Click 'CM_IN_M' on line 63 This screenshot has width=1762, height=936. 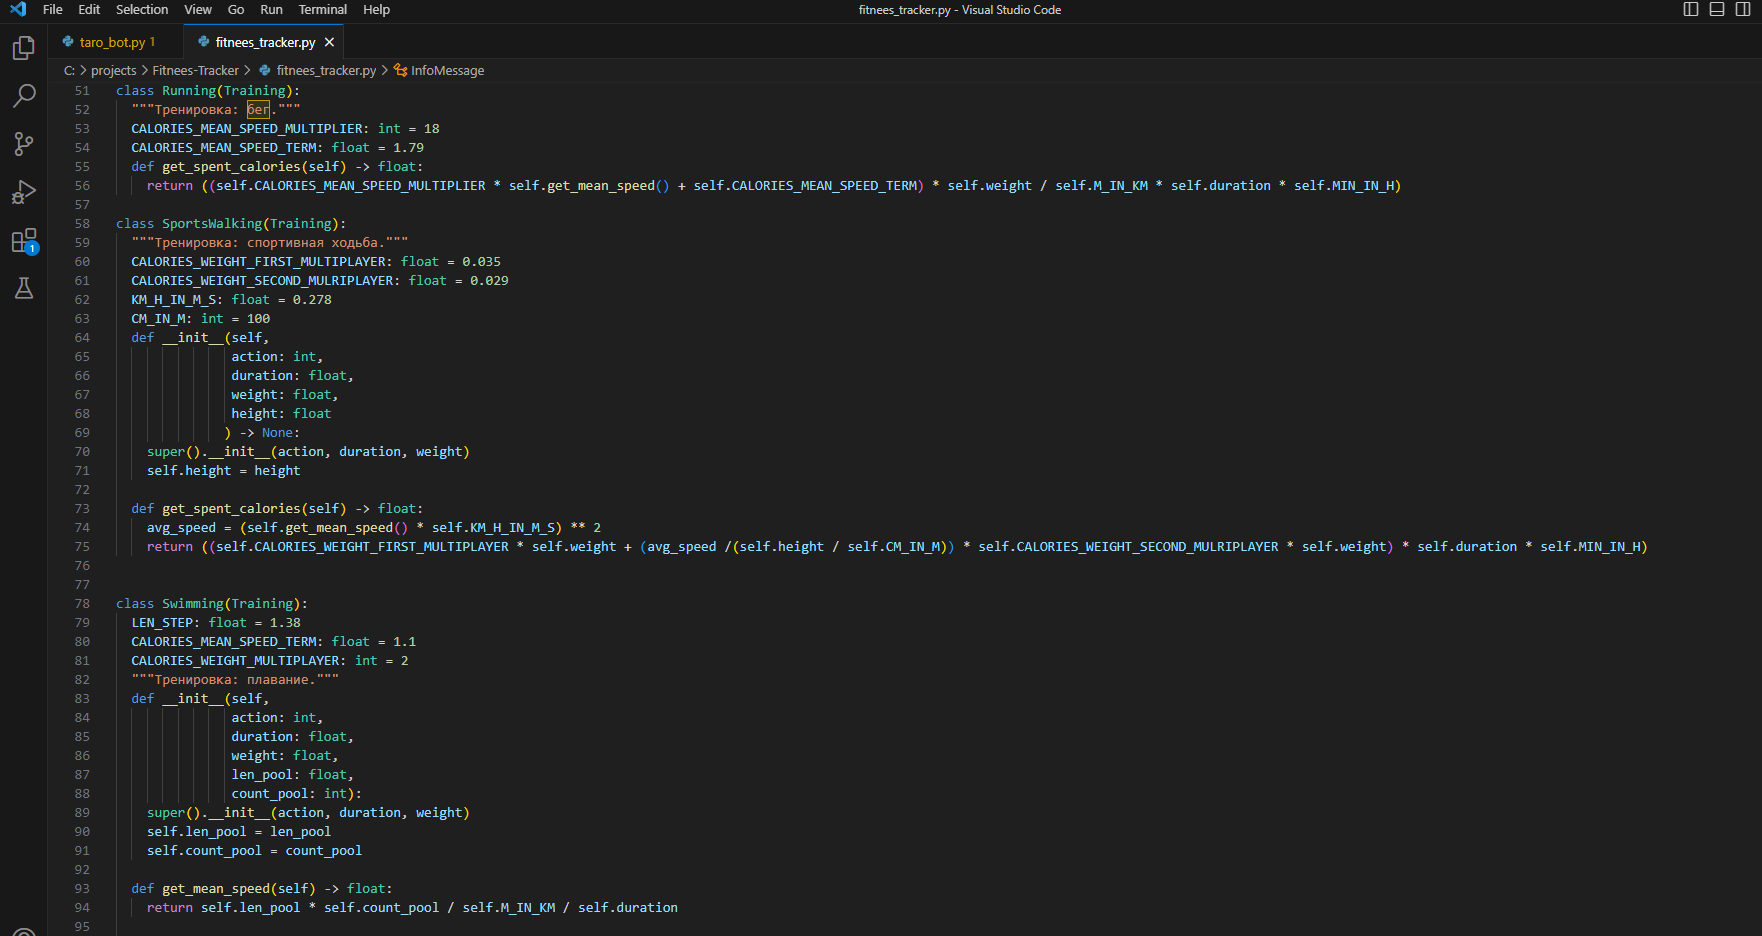[158, 318]
